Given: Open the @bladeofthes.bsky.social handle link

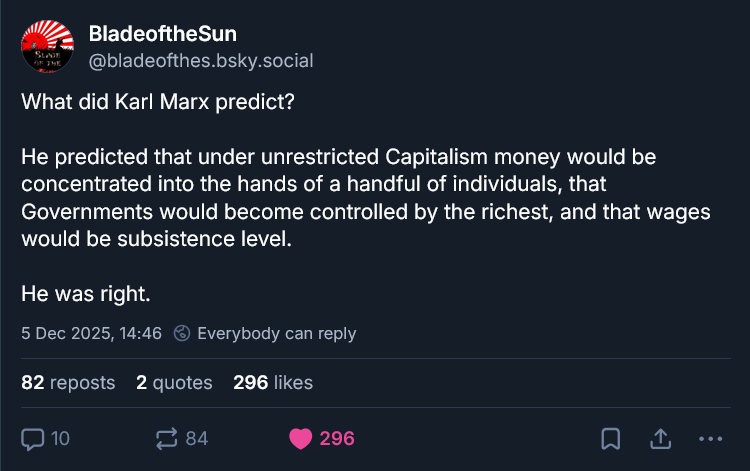Looking at the screenshot, I should (201, 60).
